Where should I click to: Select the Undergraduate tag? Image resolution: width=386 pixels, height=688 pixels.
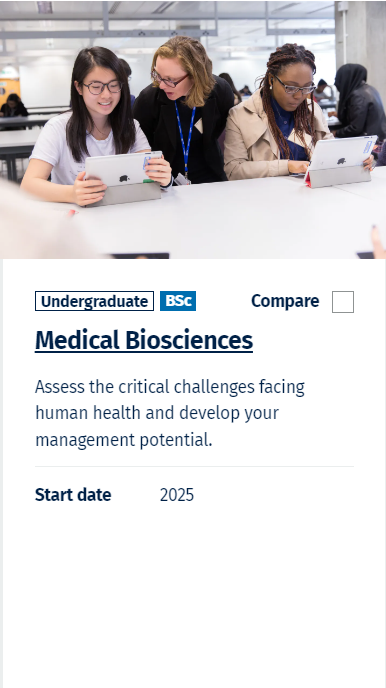[x=94, y=301]
